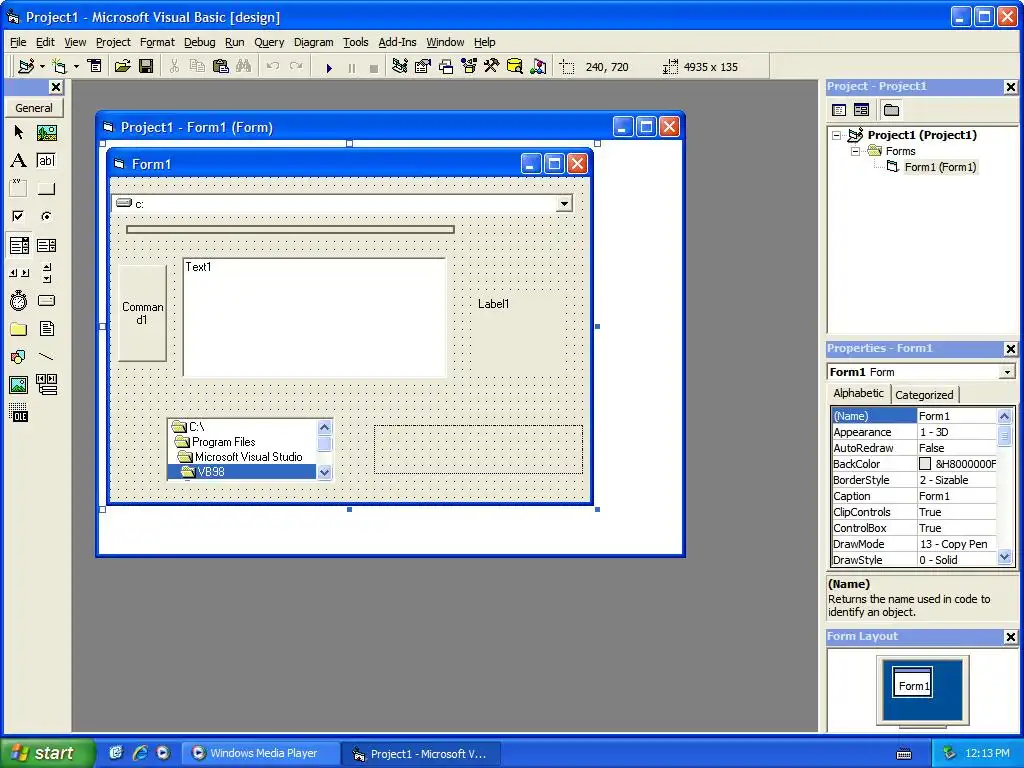Select the PictureBox control tool
This screenshot has height=768, width=1024.
pyautogui.click(x=46, y=133)
